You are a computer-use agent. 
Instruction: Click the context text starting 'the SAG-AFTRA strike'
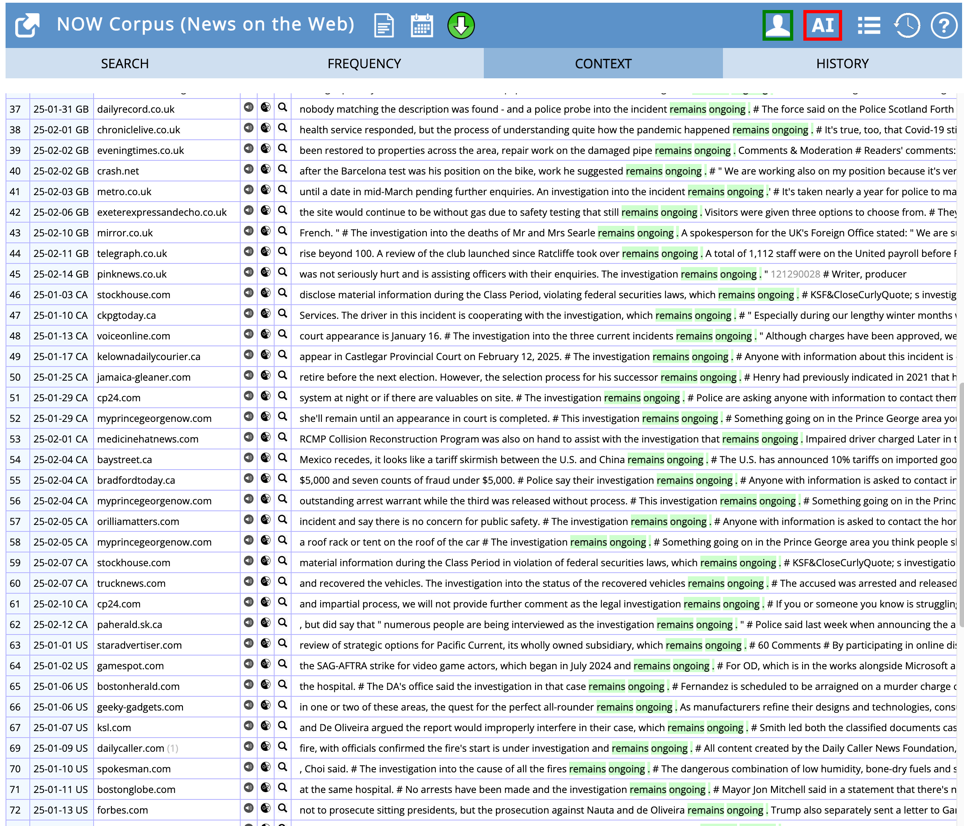click(x=628, y=666)
